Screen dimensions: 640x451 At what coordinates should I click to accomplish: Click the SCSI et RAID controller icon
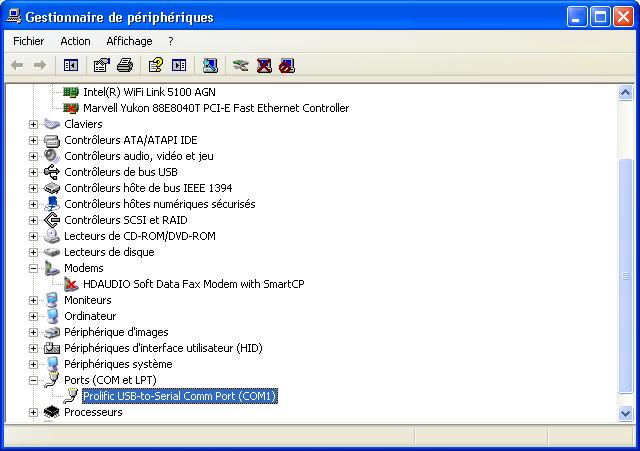click(52, 220)
